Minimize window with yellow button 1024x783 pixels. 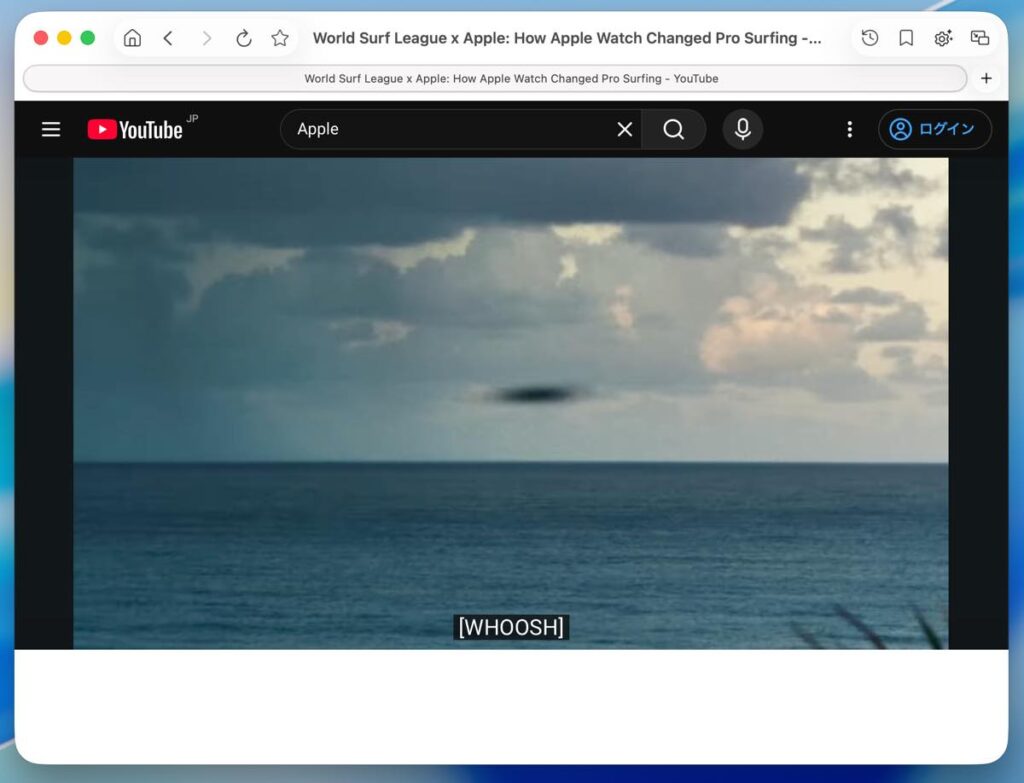coord(64,38)
